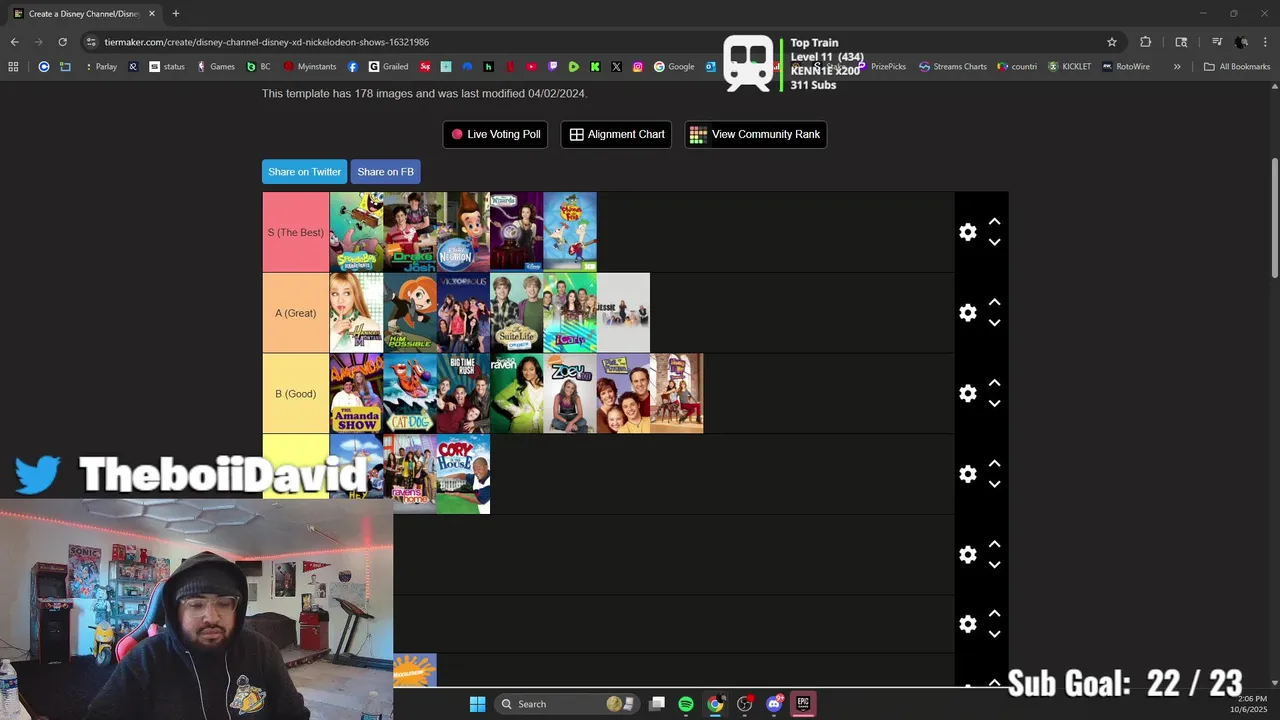The image size is (1280, 720).
Task: Select Kim Possible thumbnail in A tier
Action: pos(410,313)
